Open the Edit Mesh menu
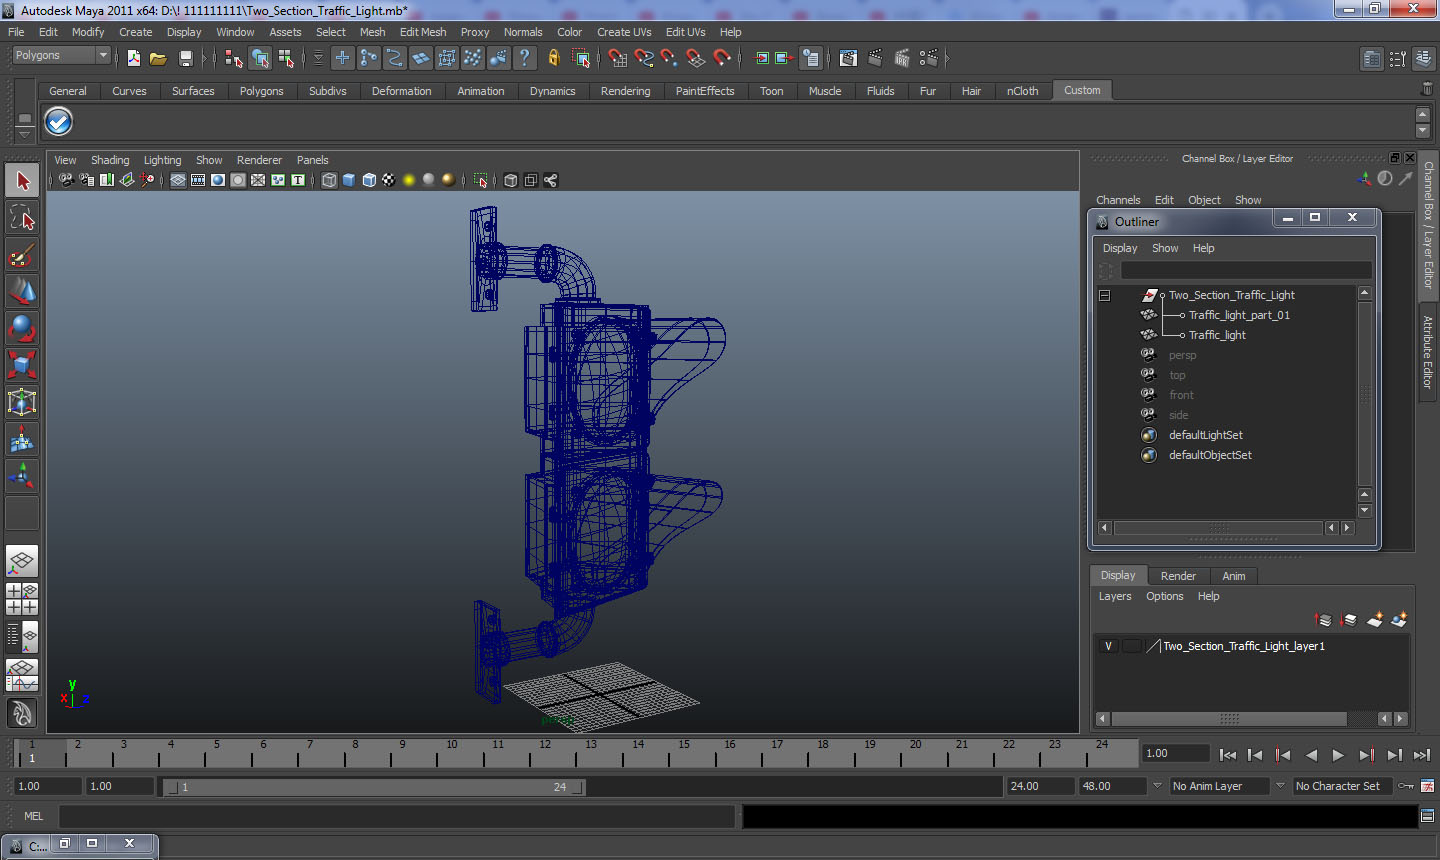This screenshot has height=860, width=1440. coord(423,32)
